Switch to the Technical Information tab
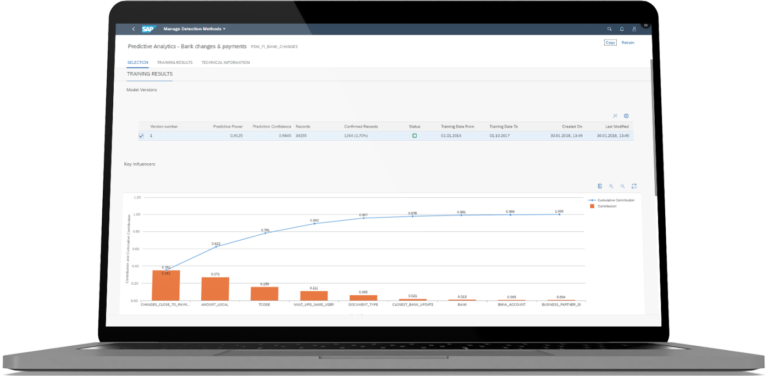Screen dimensions: 768x376 225,63
